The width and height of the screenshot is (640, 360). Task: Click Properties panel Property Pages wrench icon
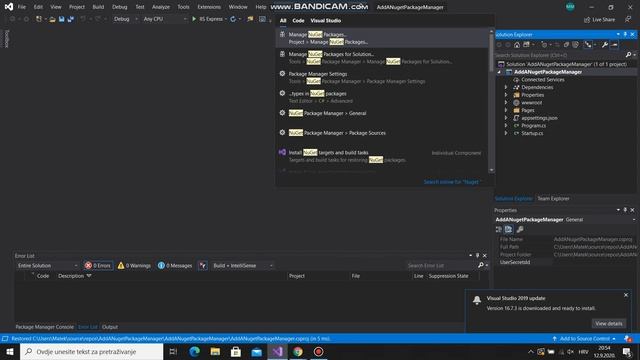(x=520, y=229)
